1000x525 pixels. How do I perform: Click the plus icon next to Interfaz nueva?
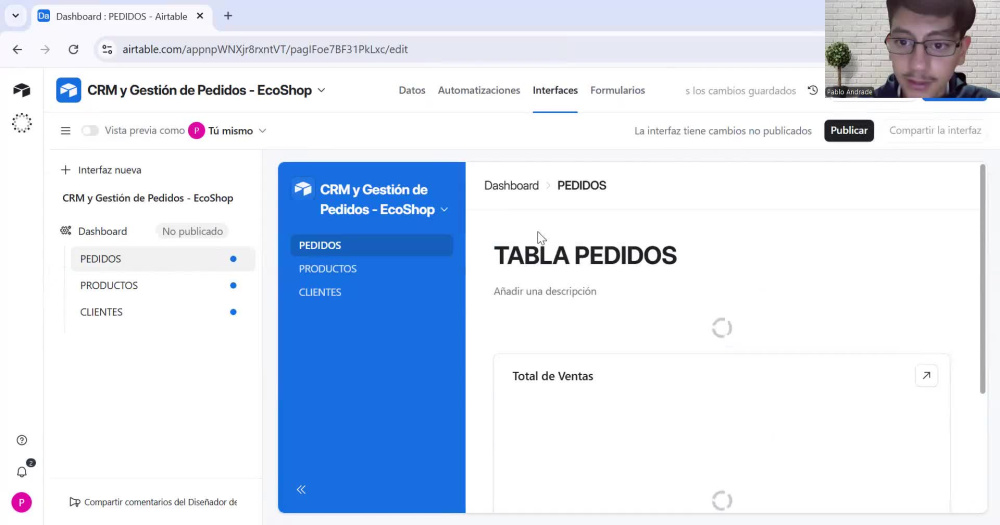click(65, 170)
